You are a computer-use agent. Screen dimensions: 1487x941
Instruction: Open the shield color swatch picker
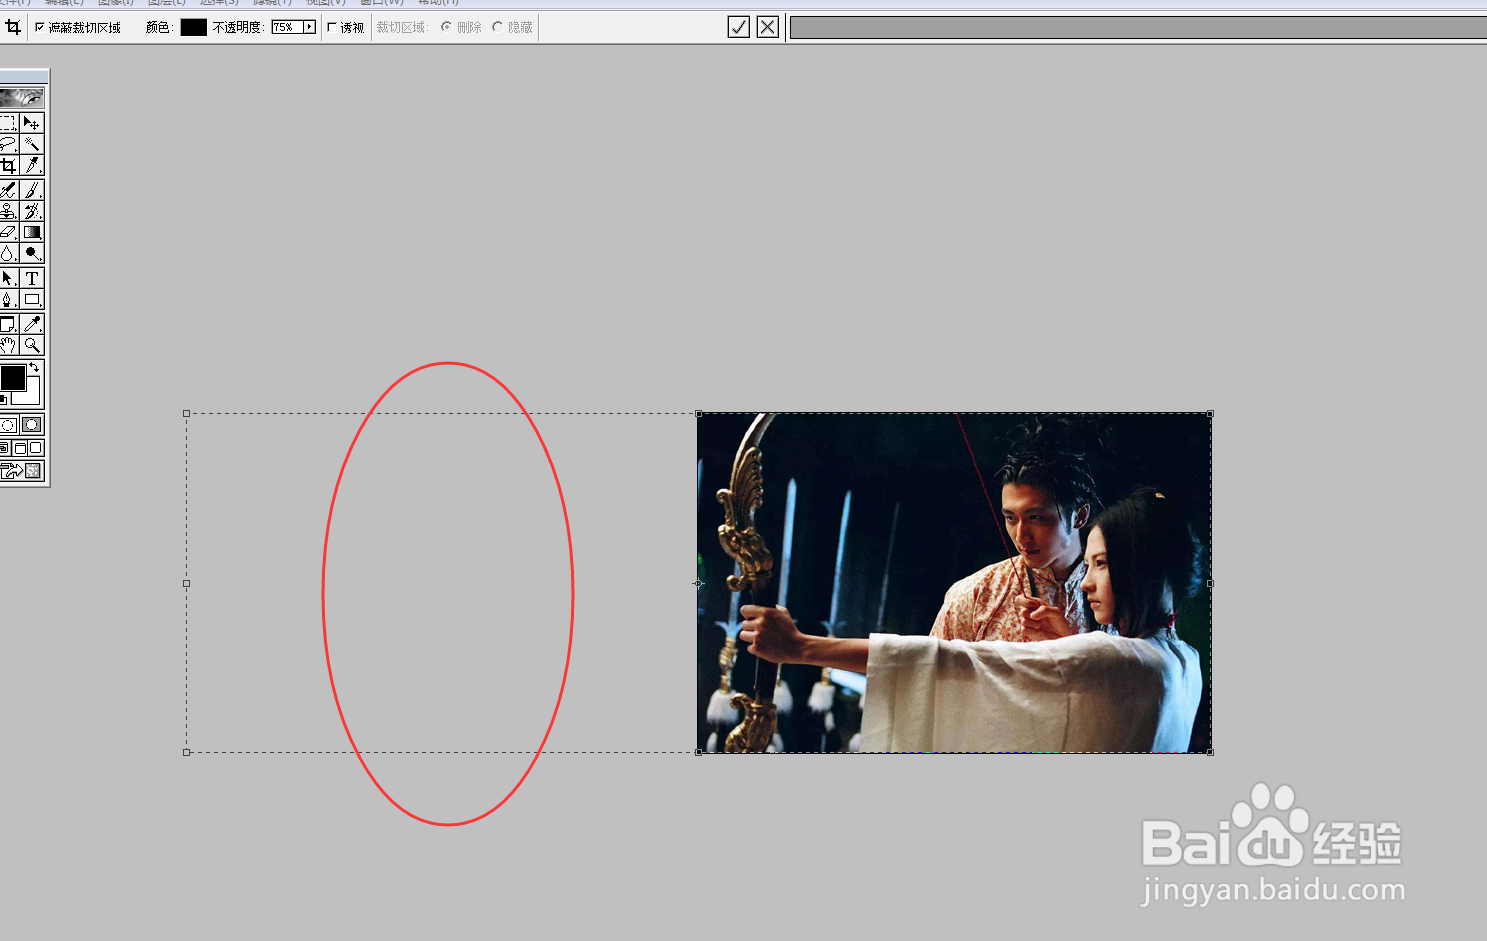tap(193, 27)
